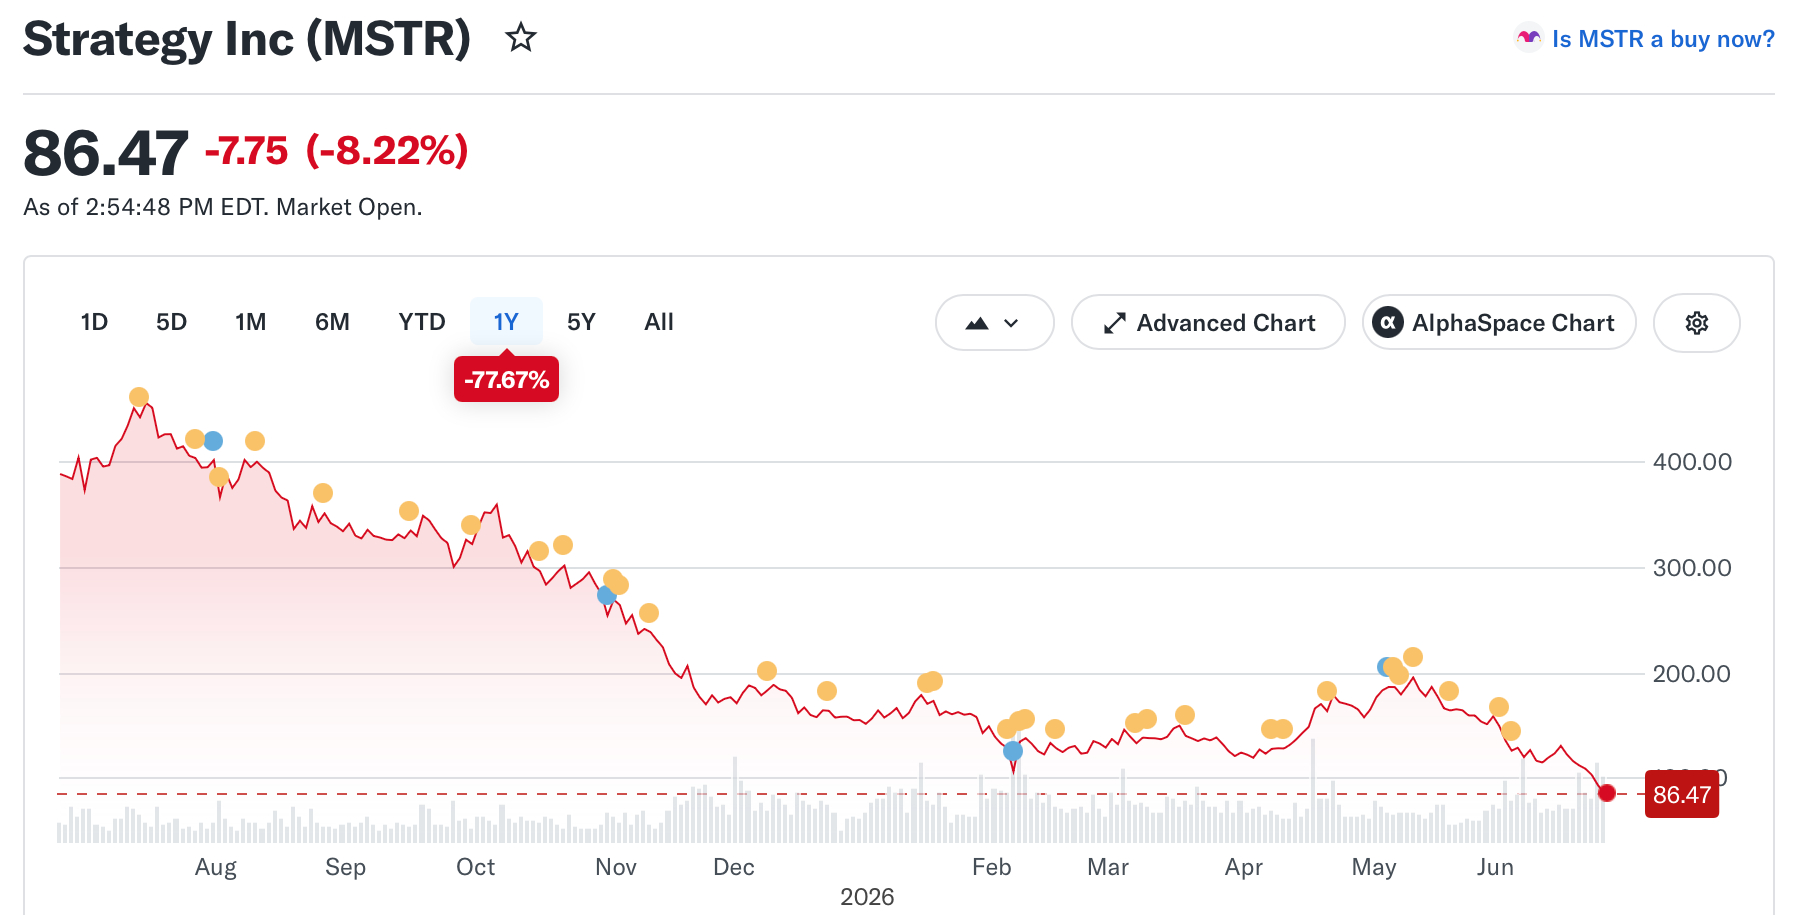Click the Aug month label
1796x915 pixels.
(x=216, y=867)
